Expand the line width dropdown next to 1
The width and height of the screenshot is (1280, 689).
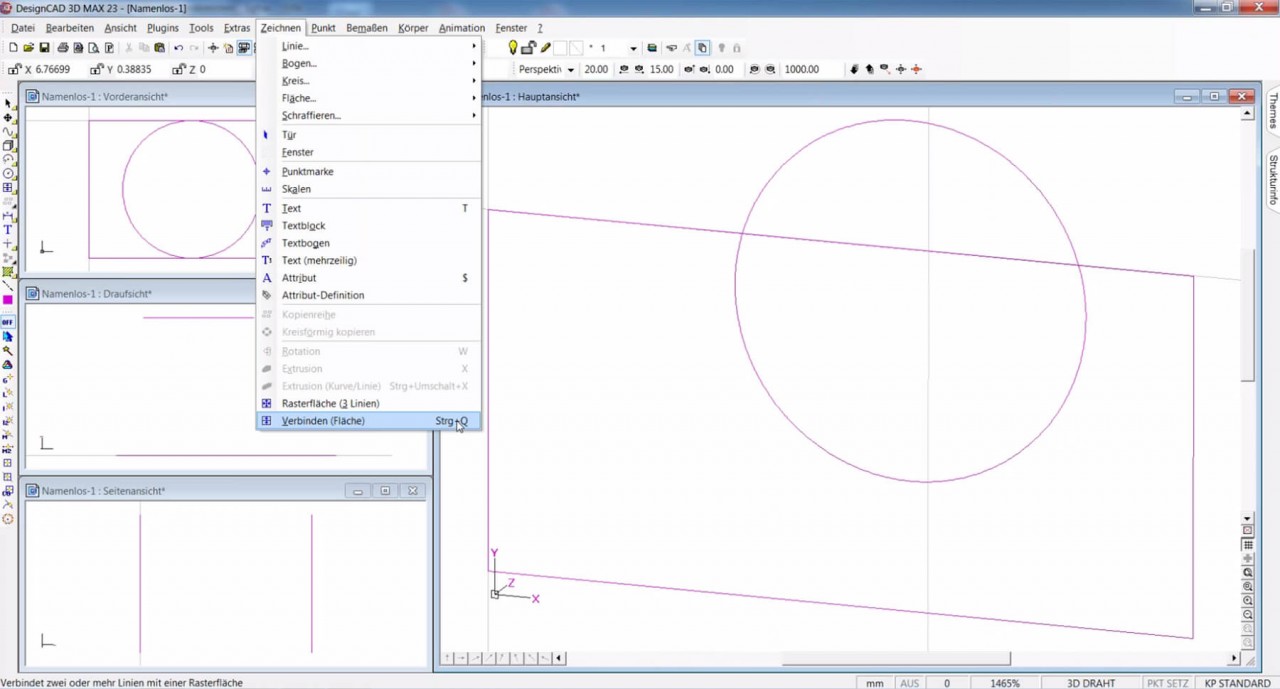633,47
